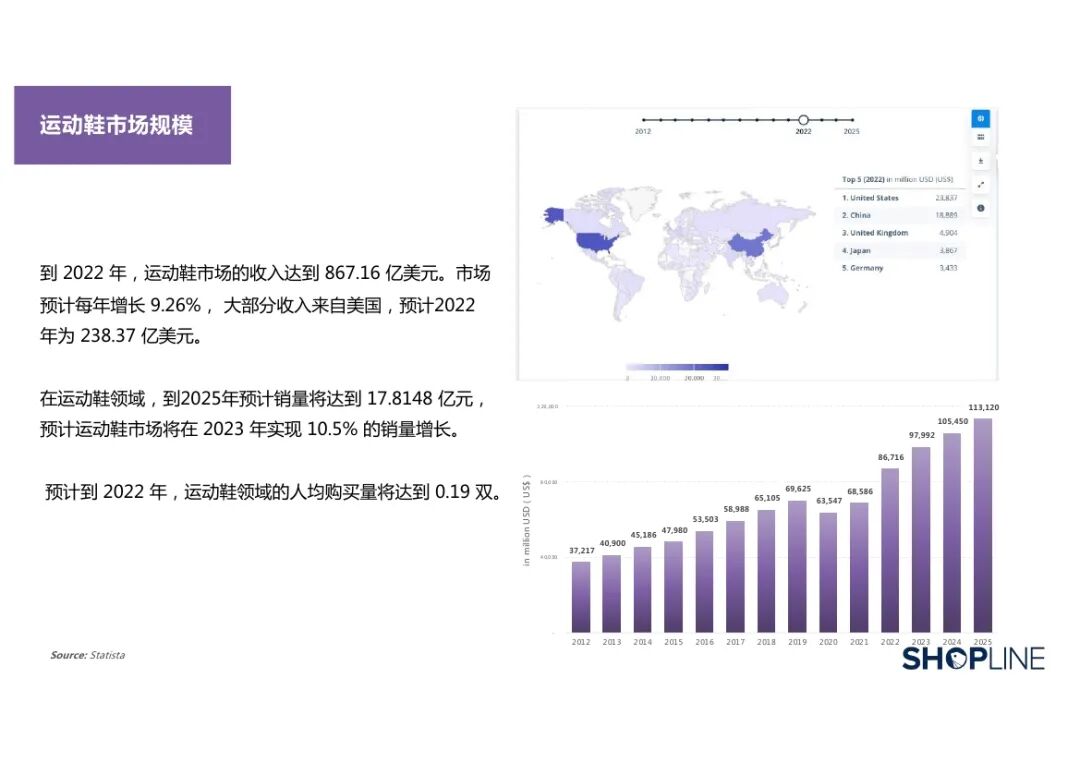Screen dimensions: 1080x763
Task: Jump to 2025 on the year timeline
Action: click(x=852, y=120)
